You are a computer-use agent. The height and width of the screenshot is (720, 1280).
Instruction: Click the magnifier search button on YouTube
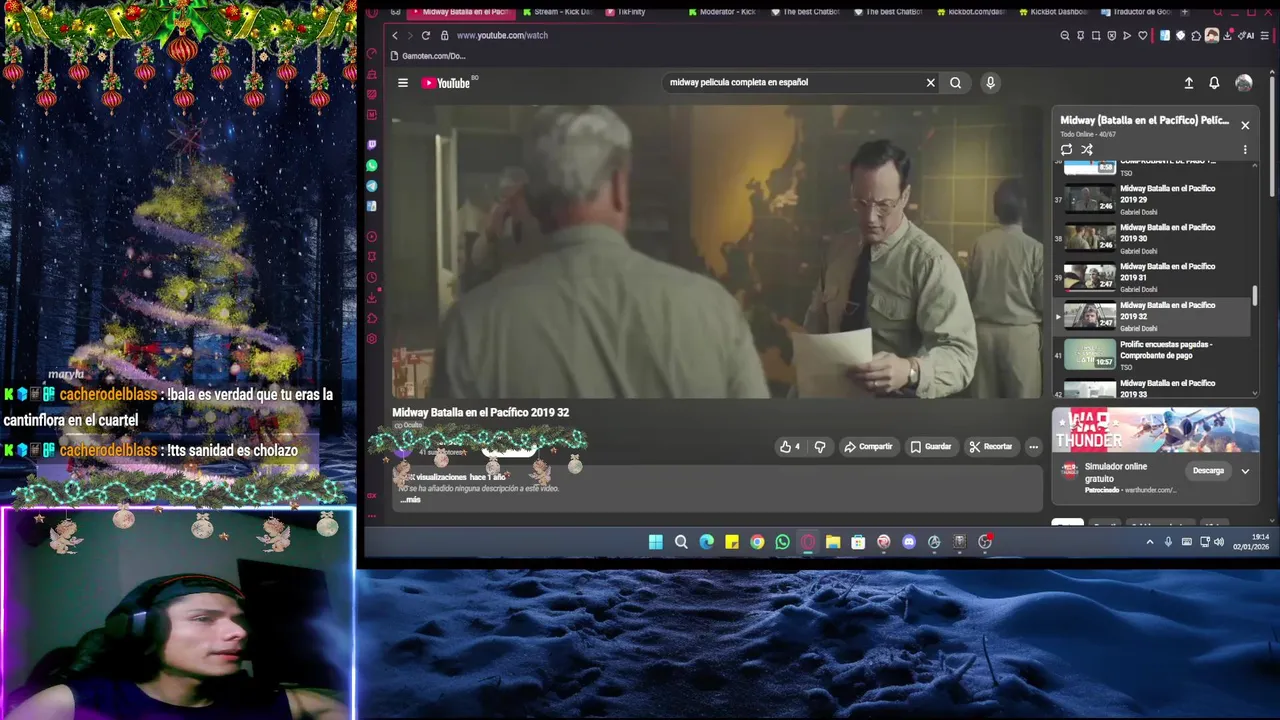coord(956,83)
